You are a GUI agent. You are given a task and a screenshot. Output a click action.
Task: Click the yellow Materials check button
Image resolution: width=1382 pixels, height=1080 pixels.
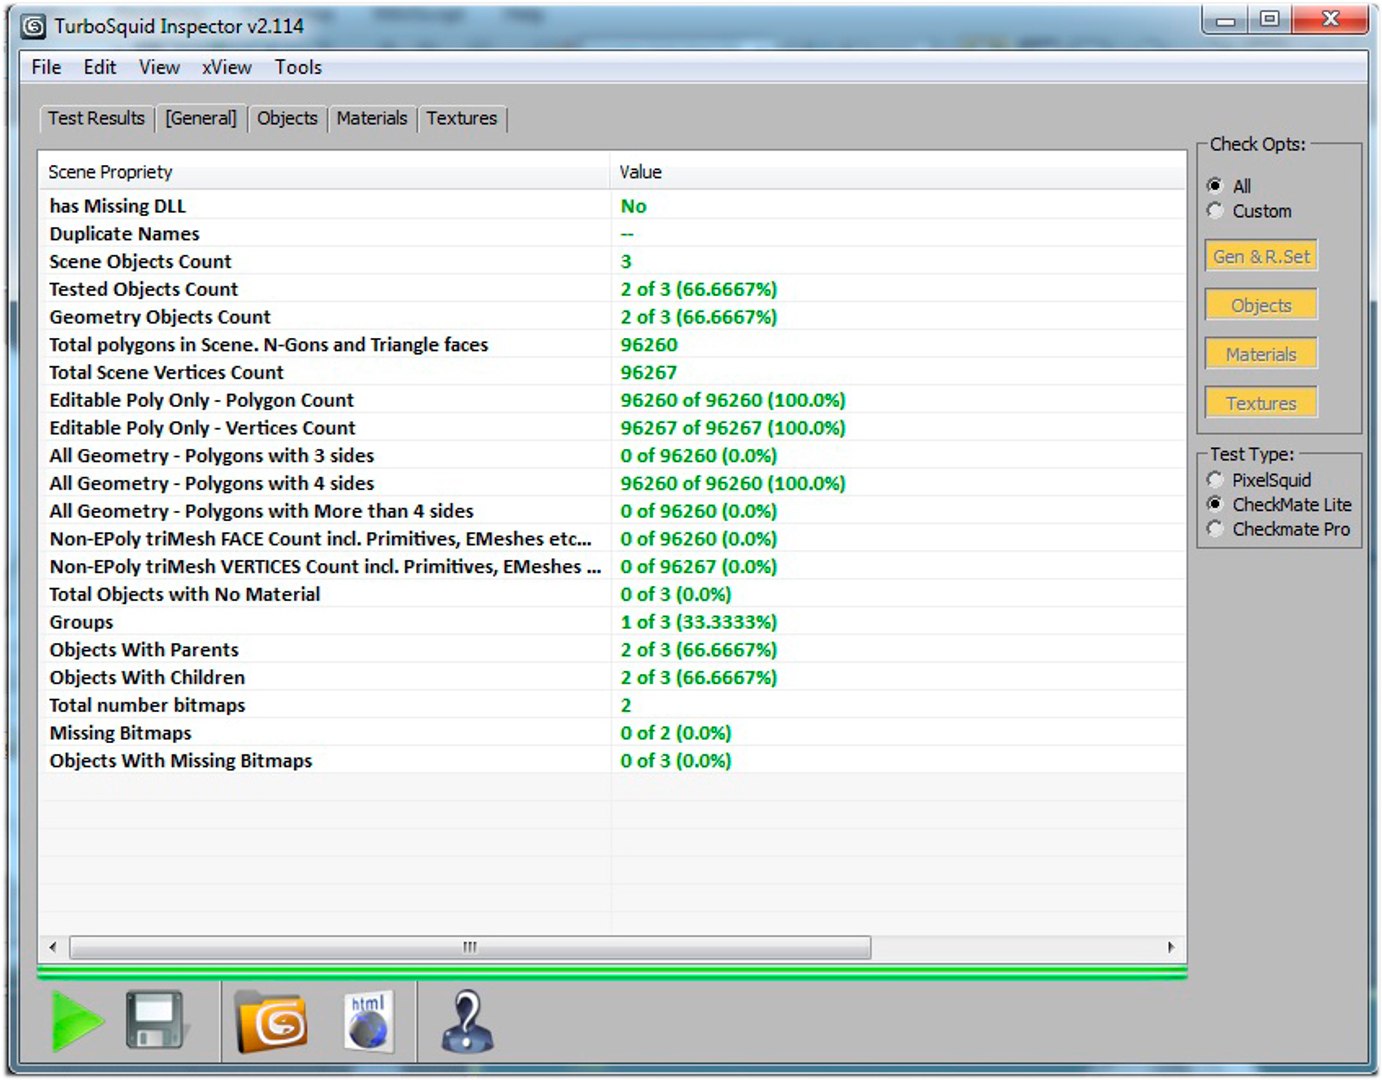tap(1261, 354)
